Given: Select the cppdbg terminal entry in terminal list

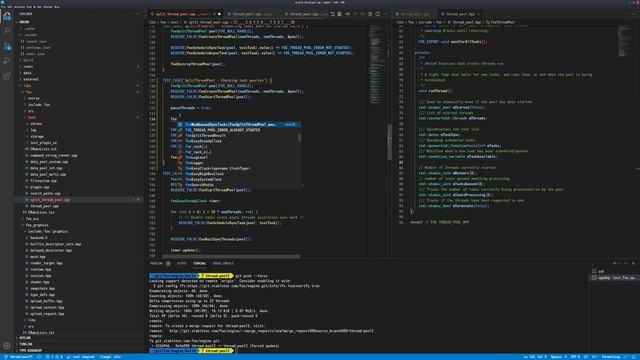Looking at the screenshot, I should 614,278.
